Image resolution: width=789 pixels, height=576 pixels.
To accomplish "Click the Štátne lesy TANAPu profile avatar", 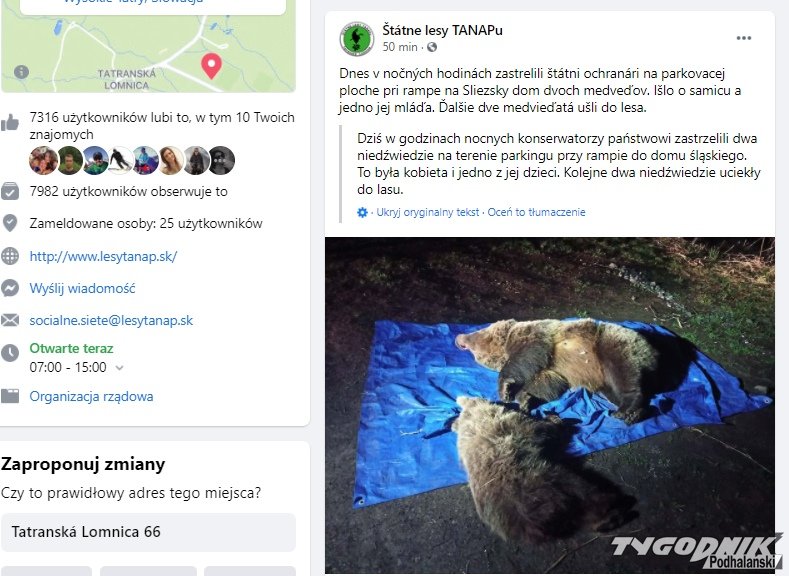I will point(356,38).
